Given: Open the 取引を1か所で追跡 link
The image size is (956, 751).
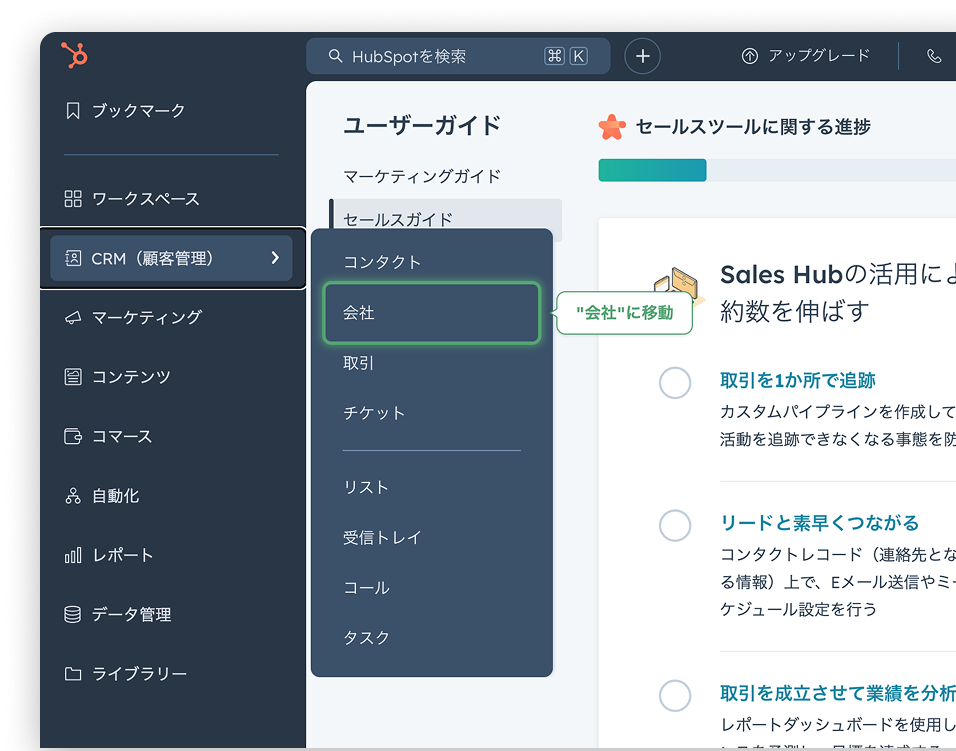Looking at the screenshot, I should coord(797,380).
